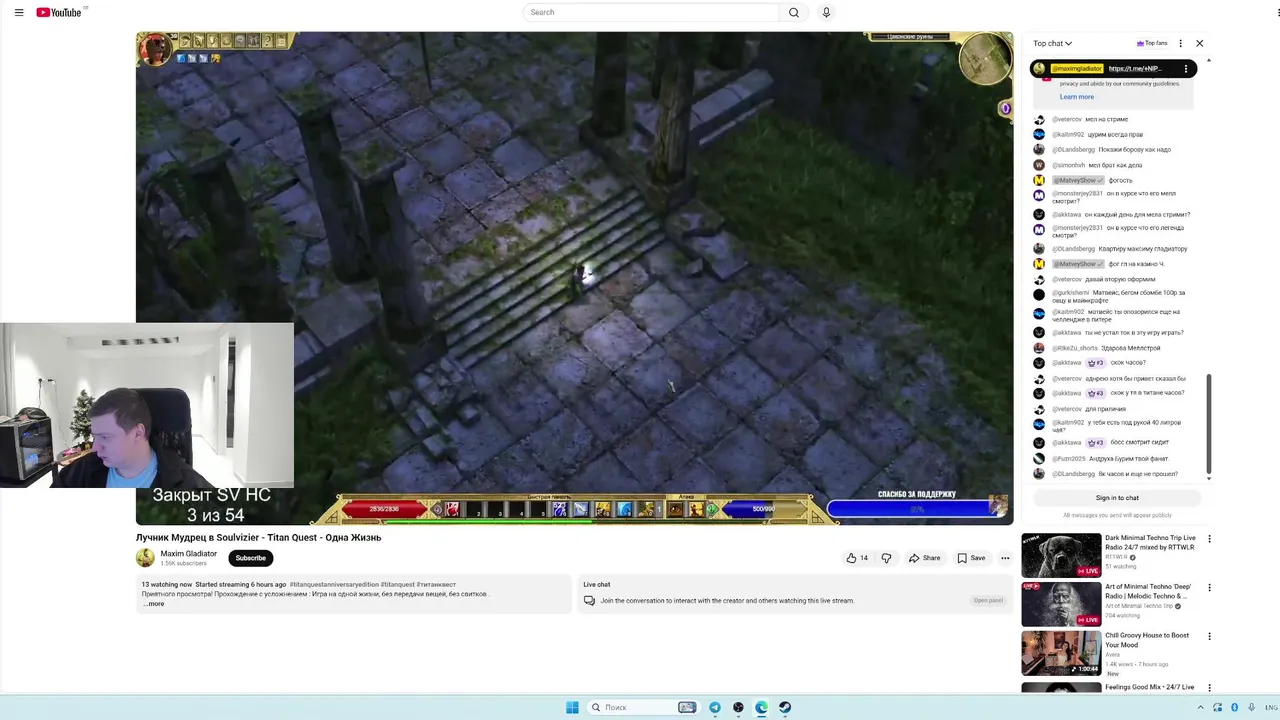Open pinned t.me link
The width and height of the screenshot is (1280, 720).
click(1135, 69)
